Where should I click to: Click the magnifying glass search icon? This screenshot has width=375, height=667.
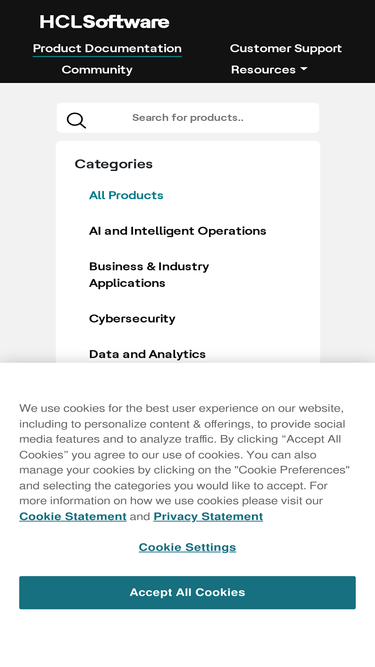coord(76,120)
